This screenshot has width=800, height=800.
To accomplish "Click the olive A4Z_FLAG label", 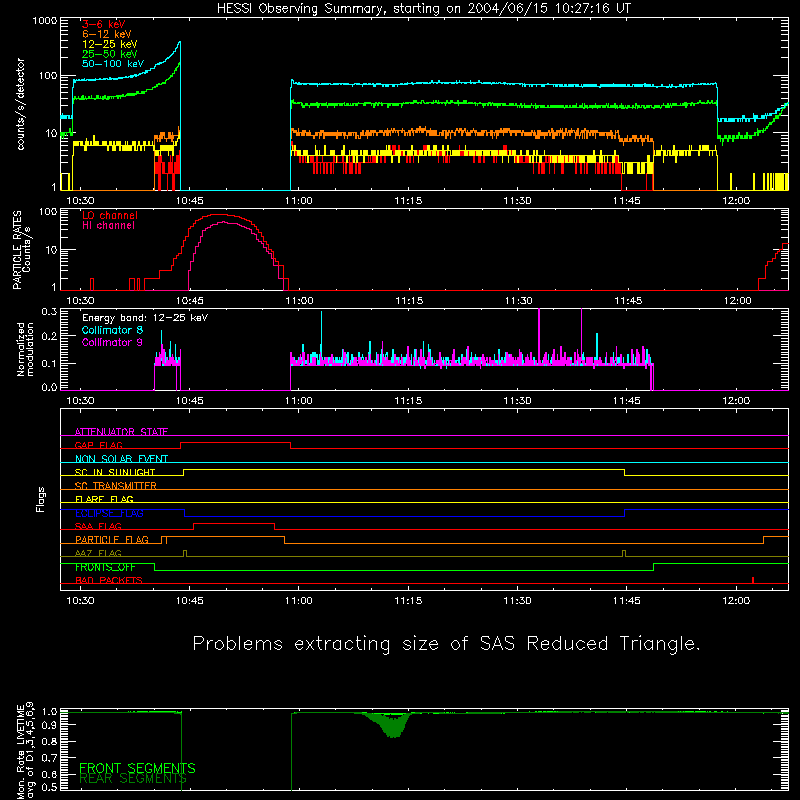I will (x=98, y=553).
